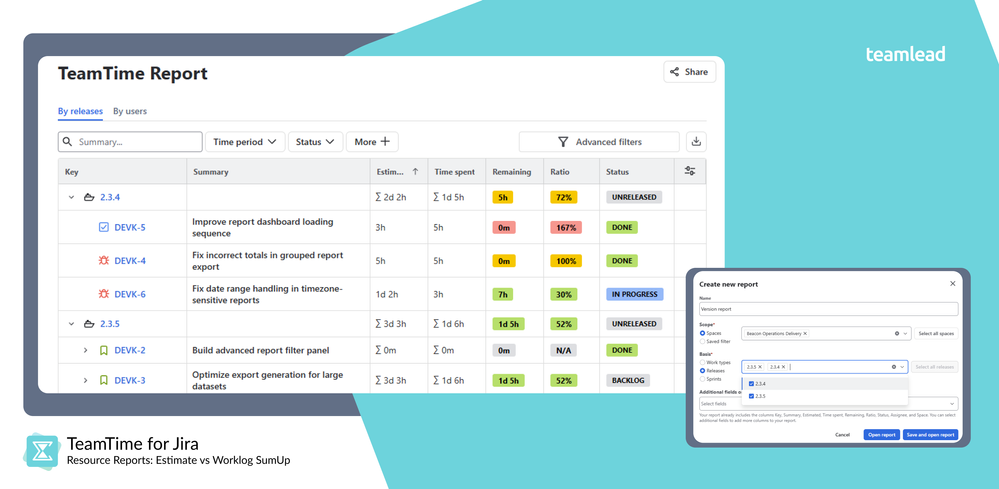Click the BACKLOG status badge
This screenshot has width=999, height=489.
(x=628, y=380)
